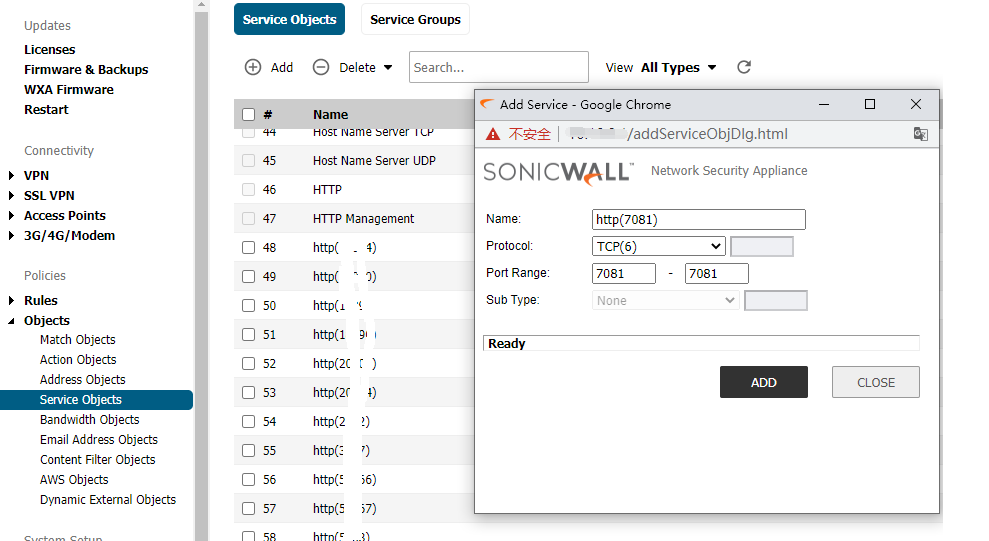Click the refresh icon beside the View filter

[743, 68]
